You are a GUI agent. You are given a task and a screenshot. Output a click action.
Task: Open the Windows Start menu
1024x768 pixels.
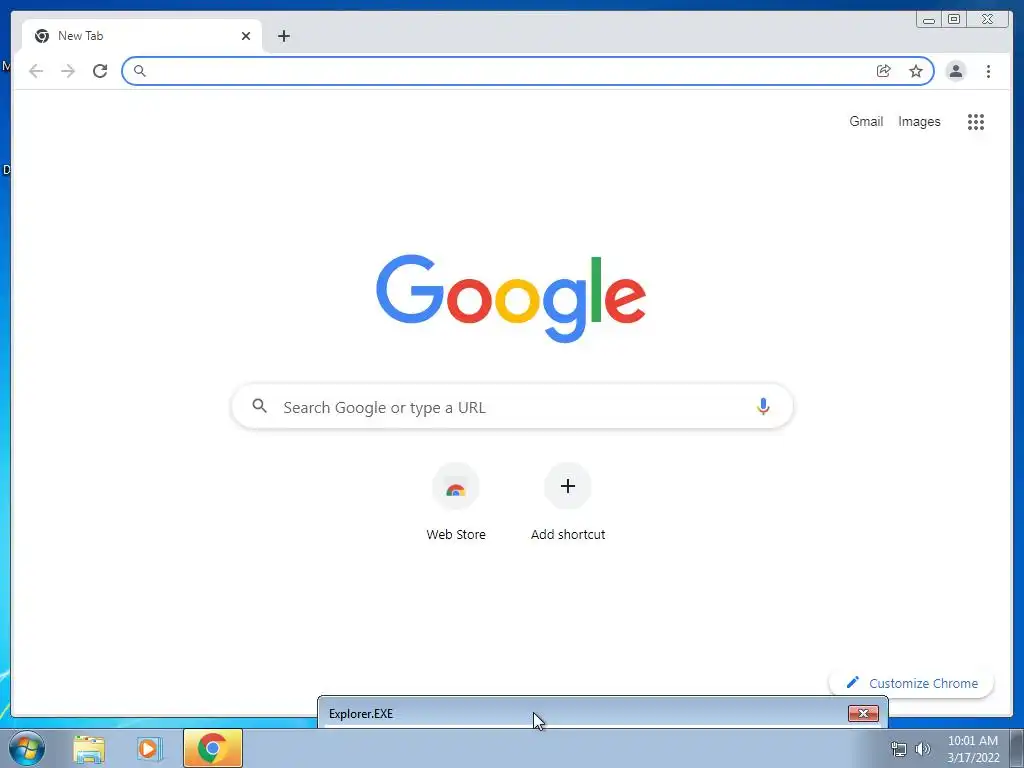pos(27,748)
